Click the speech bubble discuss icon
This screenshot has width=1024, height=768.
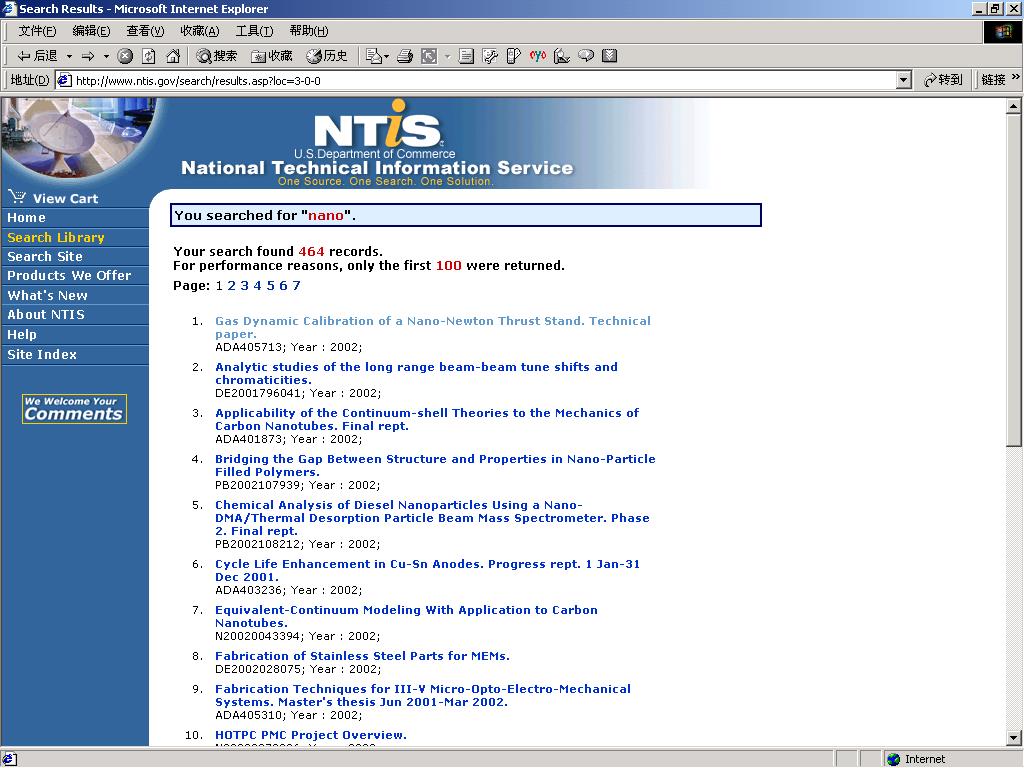pyautogui.click(x=586, y=56)
